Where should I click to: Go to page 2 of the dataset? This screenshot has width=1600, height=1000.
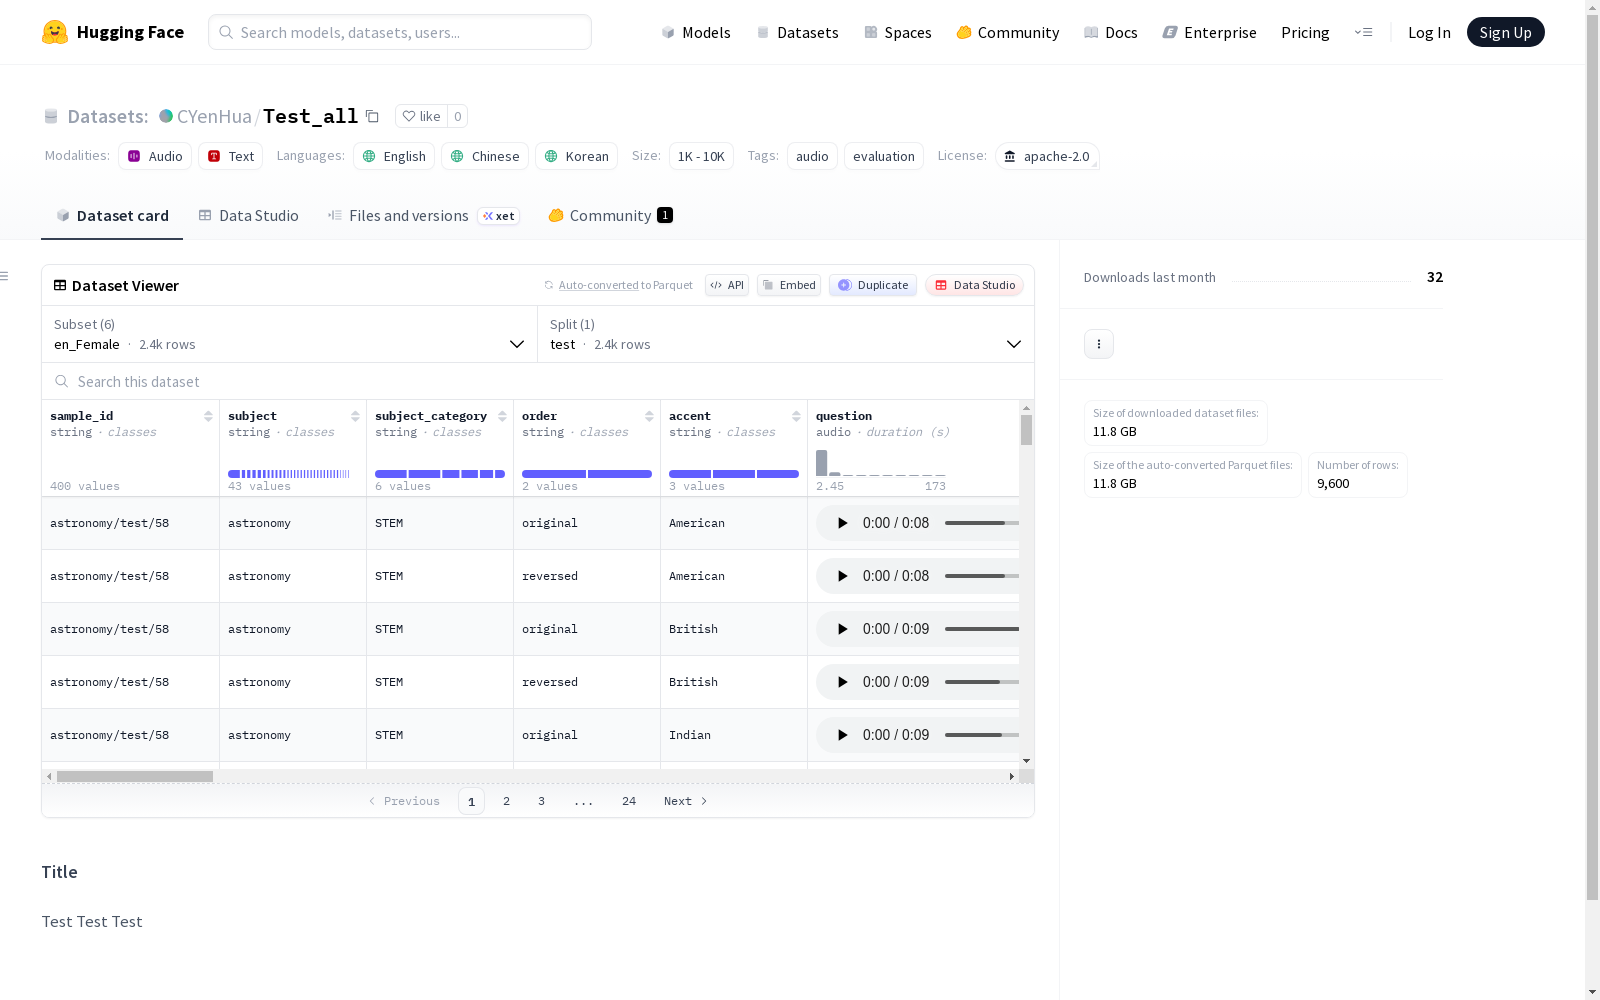click(x=507, y=801)
